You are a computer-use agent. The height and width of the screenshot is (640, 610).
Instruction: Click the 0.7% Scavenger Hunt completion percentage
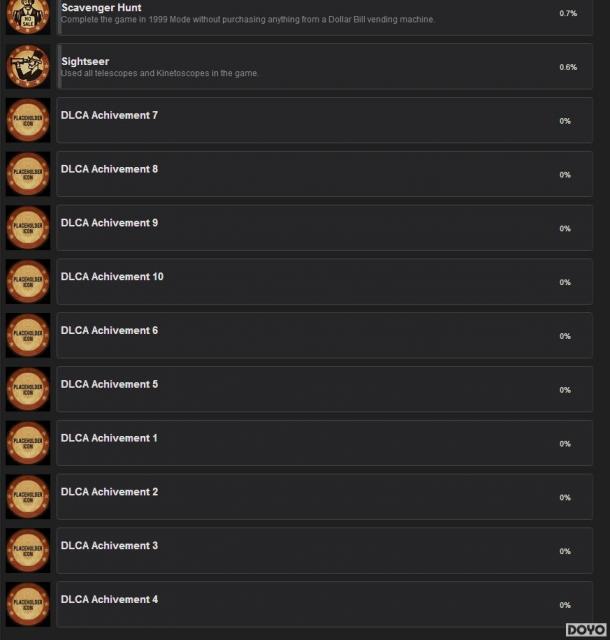(x=568, y=13)
